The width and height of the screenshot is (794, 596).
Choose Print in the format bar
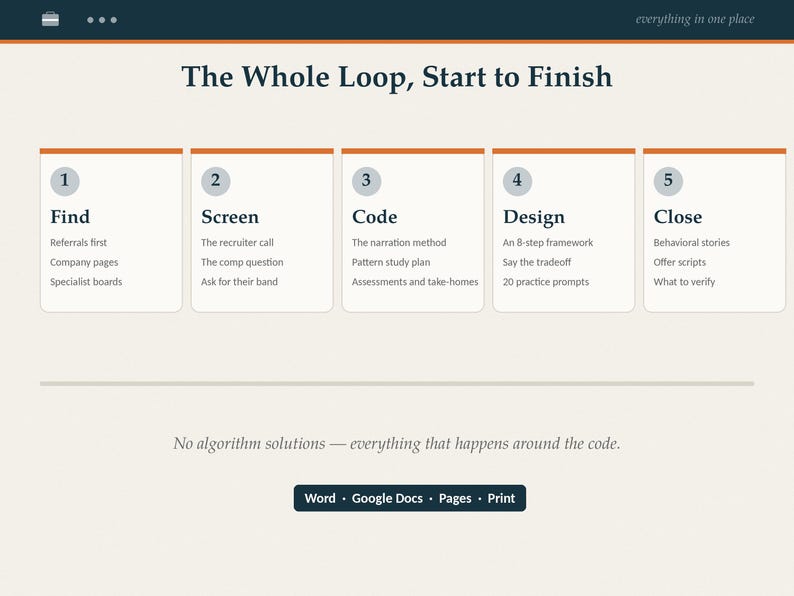pos(501,498)
